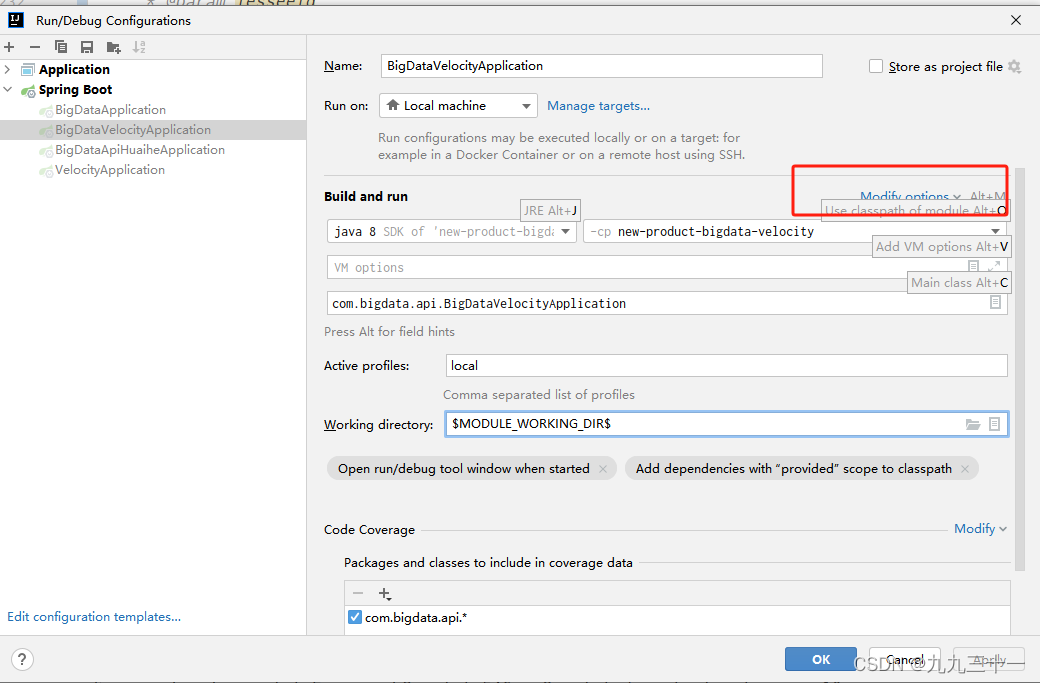1040x683 pixels.
Task: Click the Name text field
Action: (602, 66)
